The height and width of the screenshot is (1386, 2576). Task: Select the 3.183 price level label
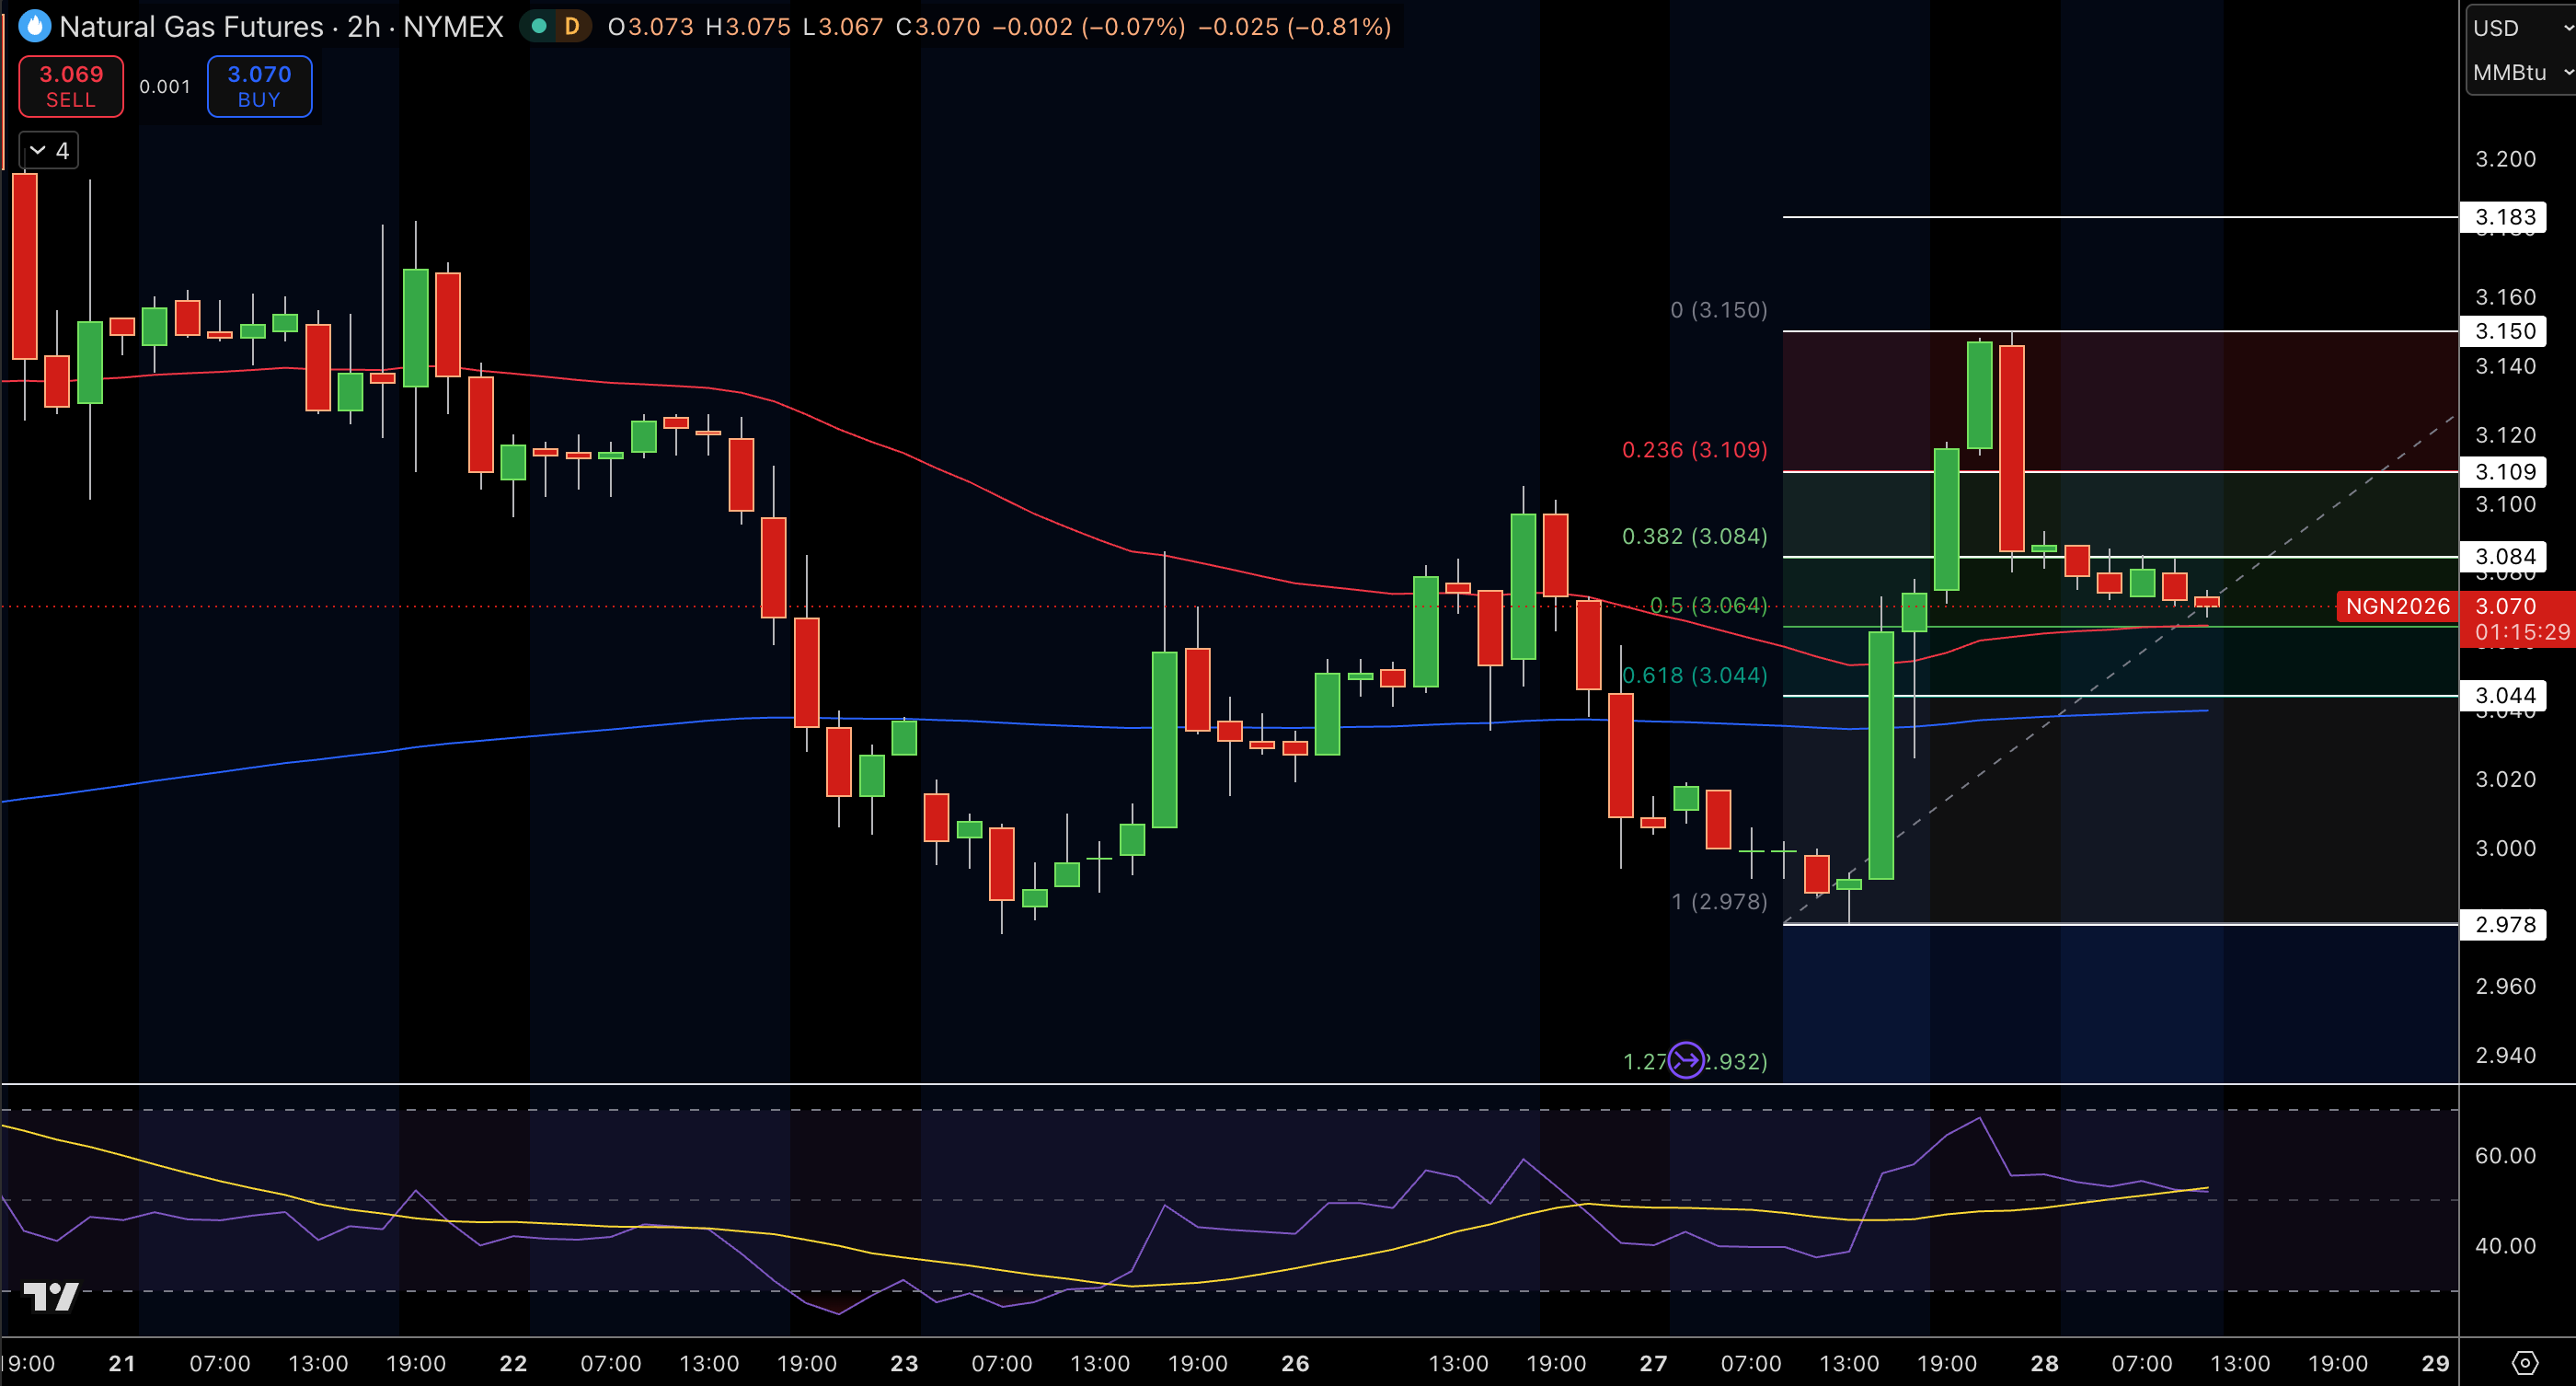pyautogui.click(x=2504, y=217)
